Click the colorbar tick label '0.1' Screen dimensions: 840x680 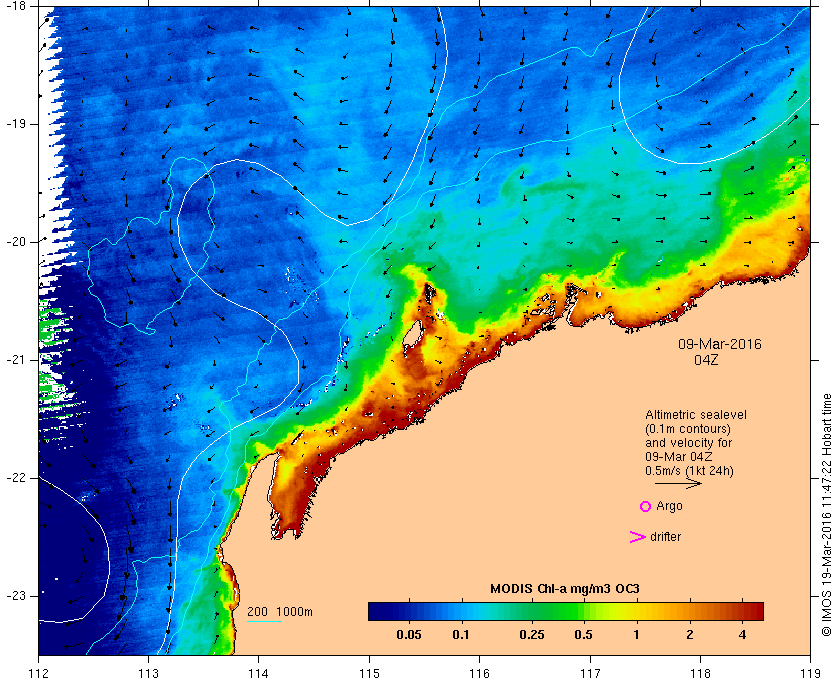pos(461,635)
